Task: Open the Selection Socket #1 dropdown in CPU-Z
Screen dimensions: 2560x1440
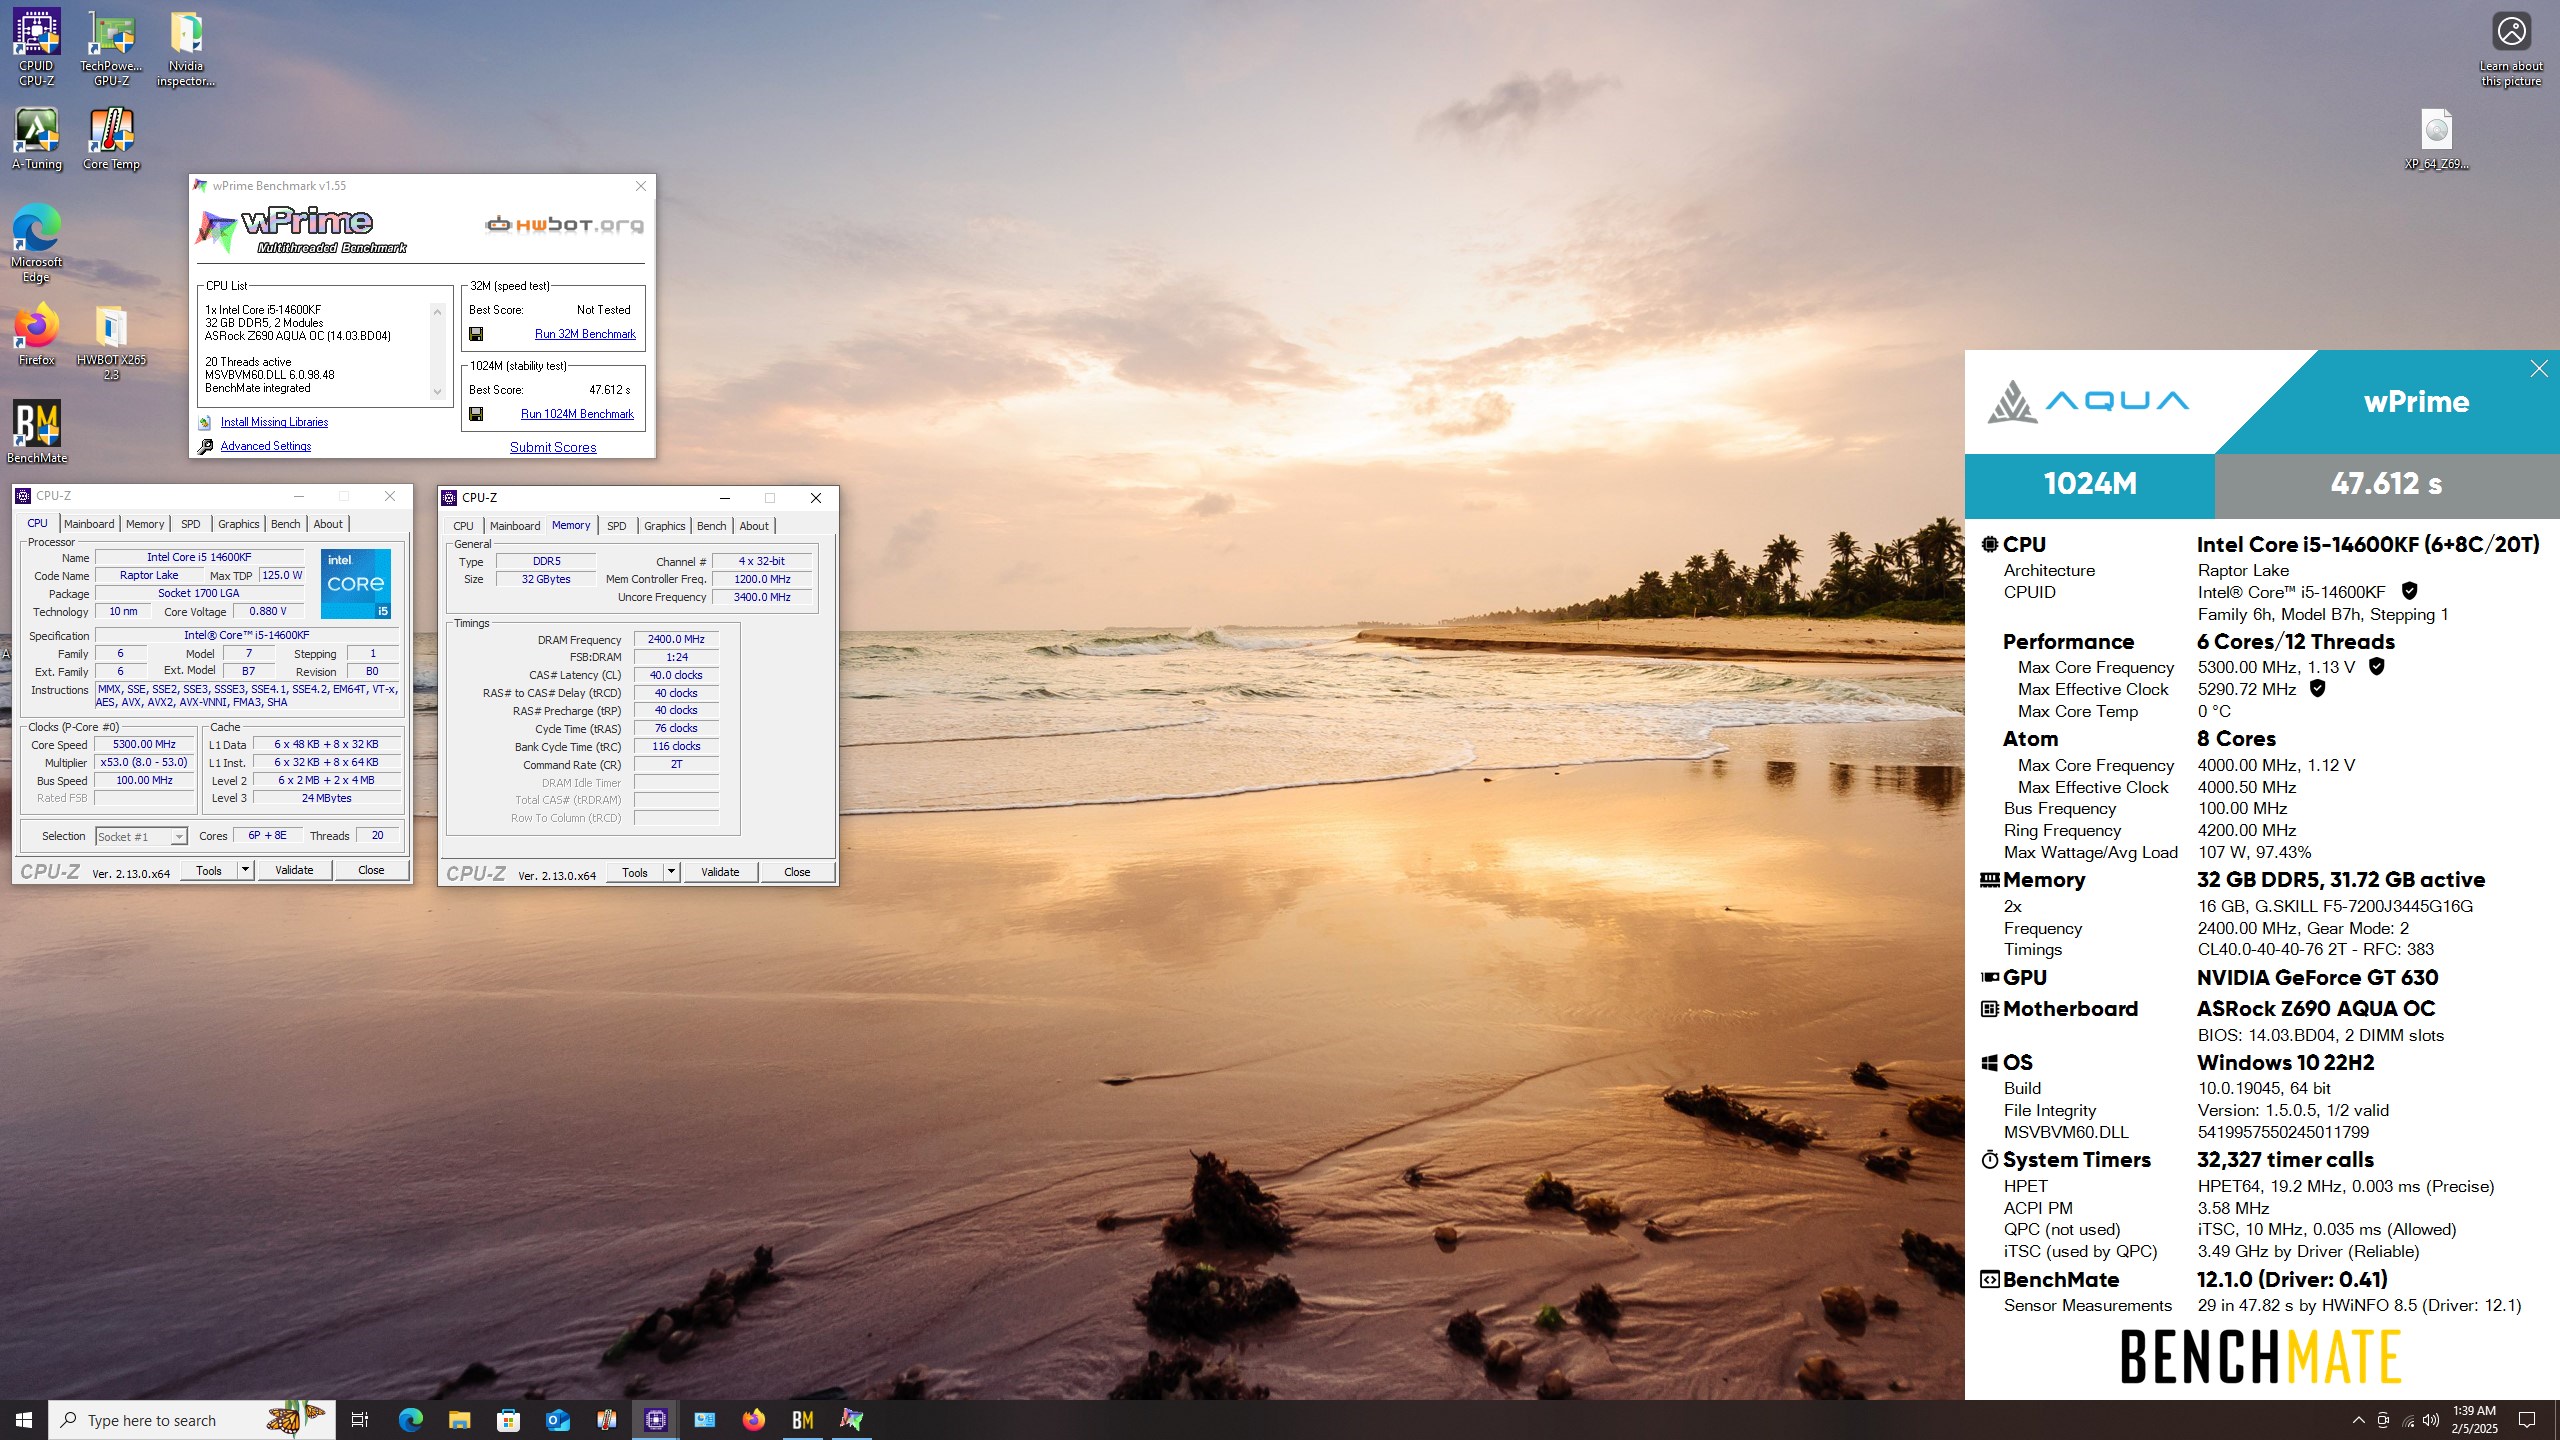Action: (x=141, y=836)
